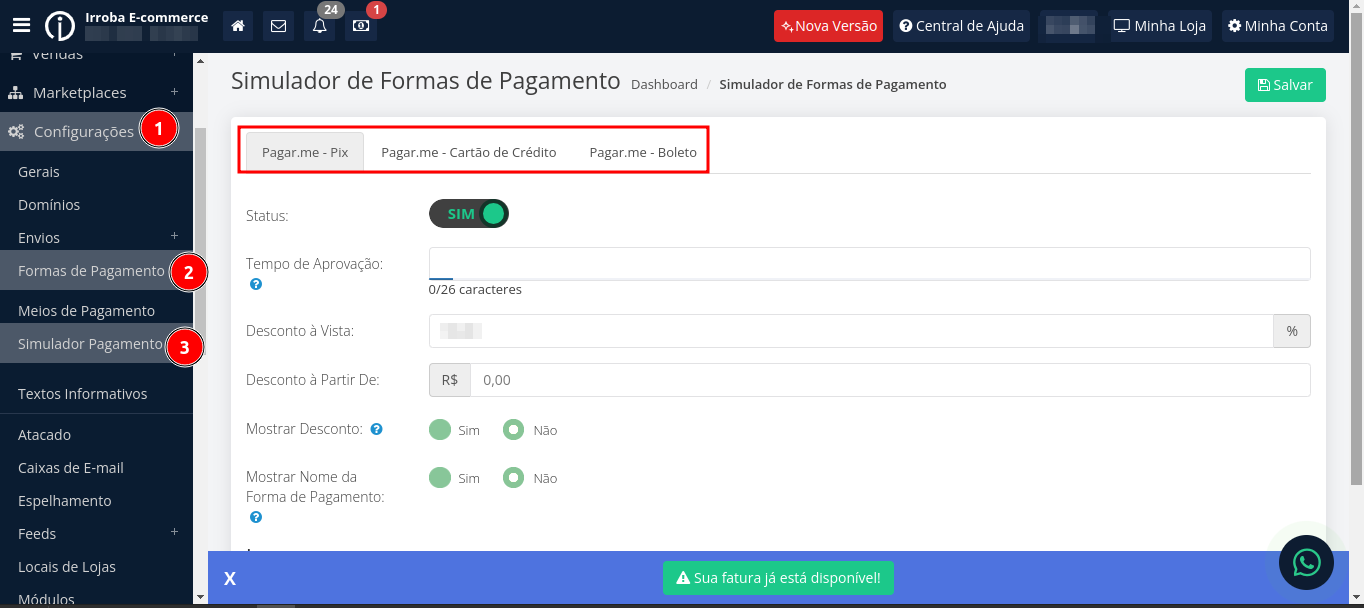The width and height of the screenshot is (1364, 608).
Task: Click the Desconto à Partir De field
Action: pyautogui.click(x=890, y=380)
